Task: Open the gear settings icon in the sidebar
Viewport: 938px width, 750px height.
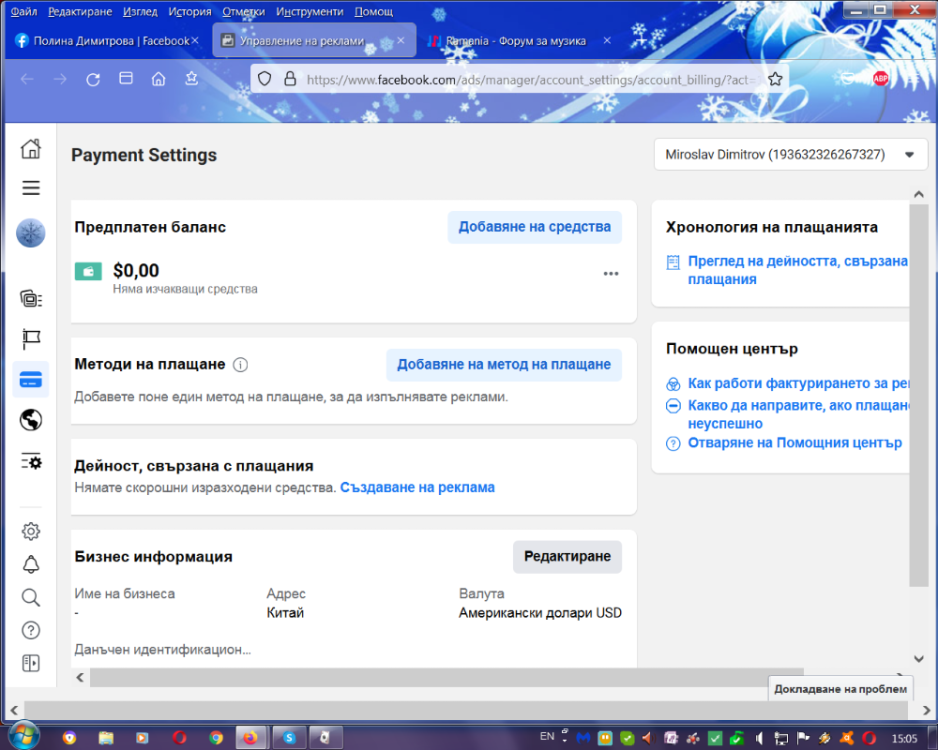Action: (31, 531)
